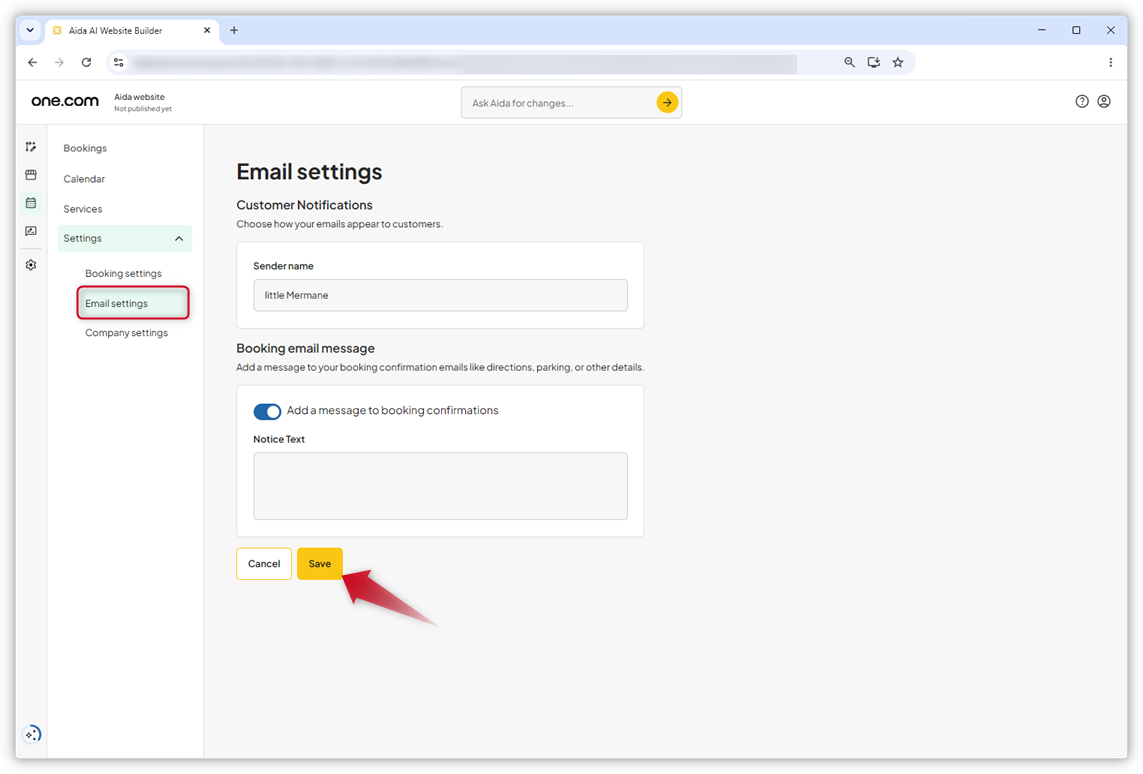Click the Customer Notifications heading

pyautogui.click(x=304, y=205)
